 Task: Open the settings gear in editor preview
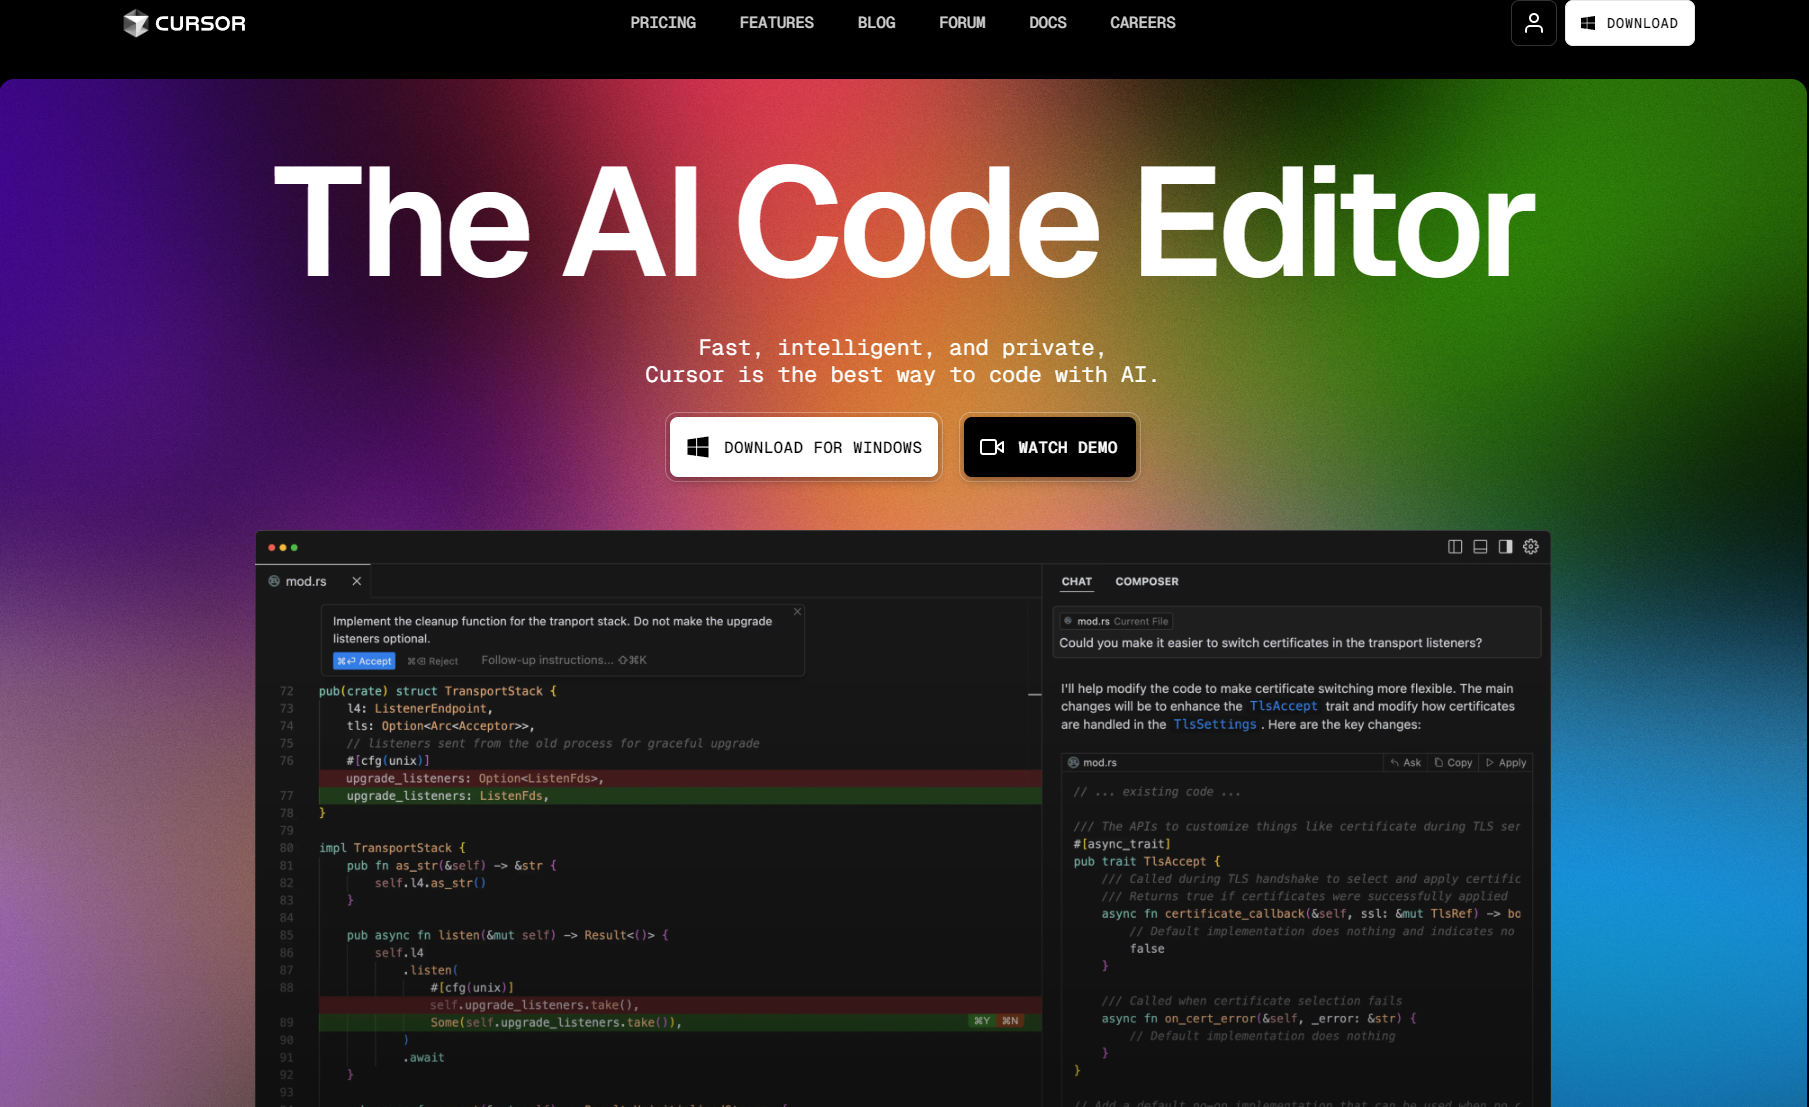1531,547
